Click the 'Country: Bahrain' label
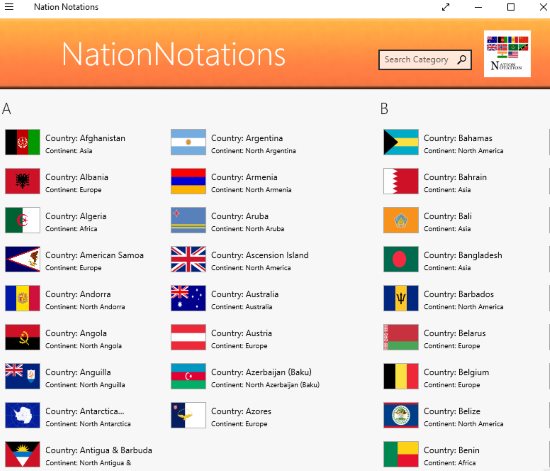The width and height of the screenshot is (550, 471). coord(455,177)
